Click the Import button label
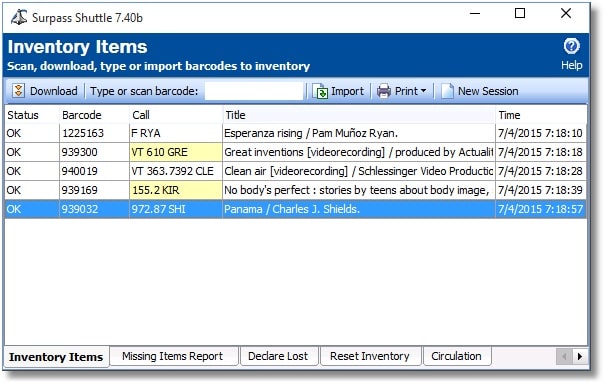The image size is (605, 385). [x=347, y=91]
